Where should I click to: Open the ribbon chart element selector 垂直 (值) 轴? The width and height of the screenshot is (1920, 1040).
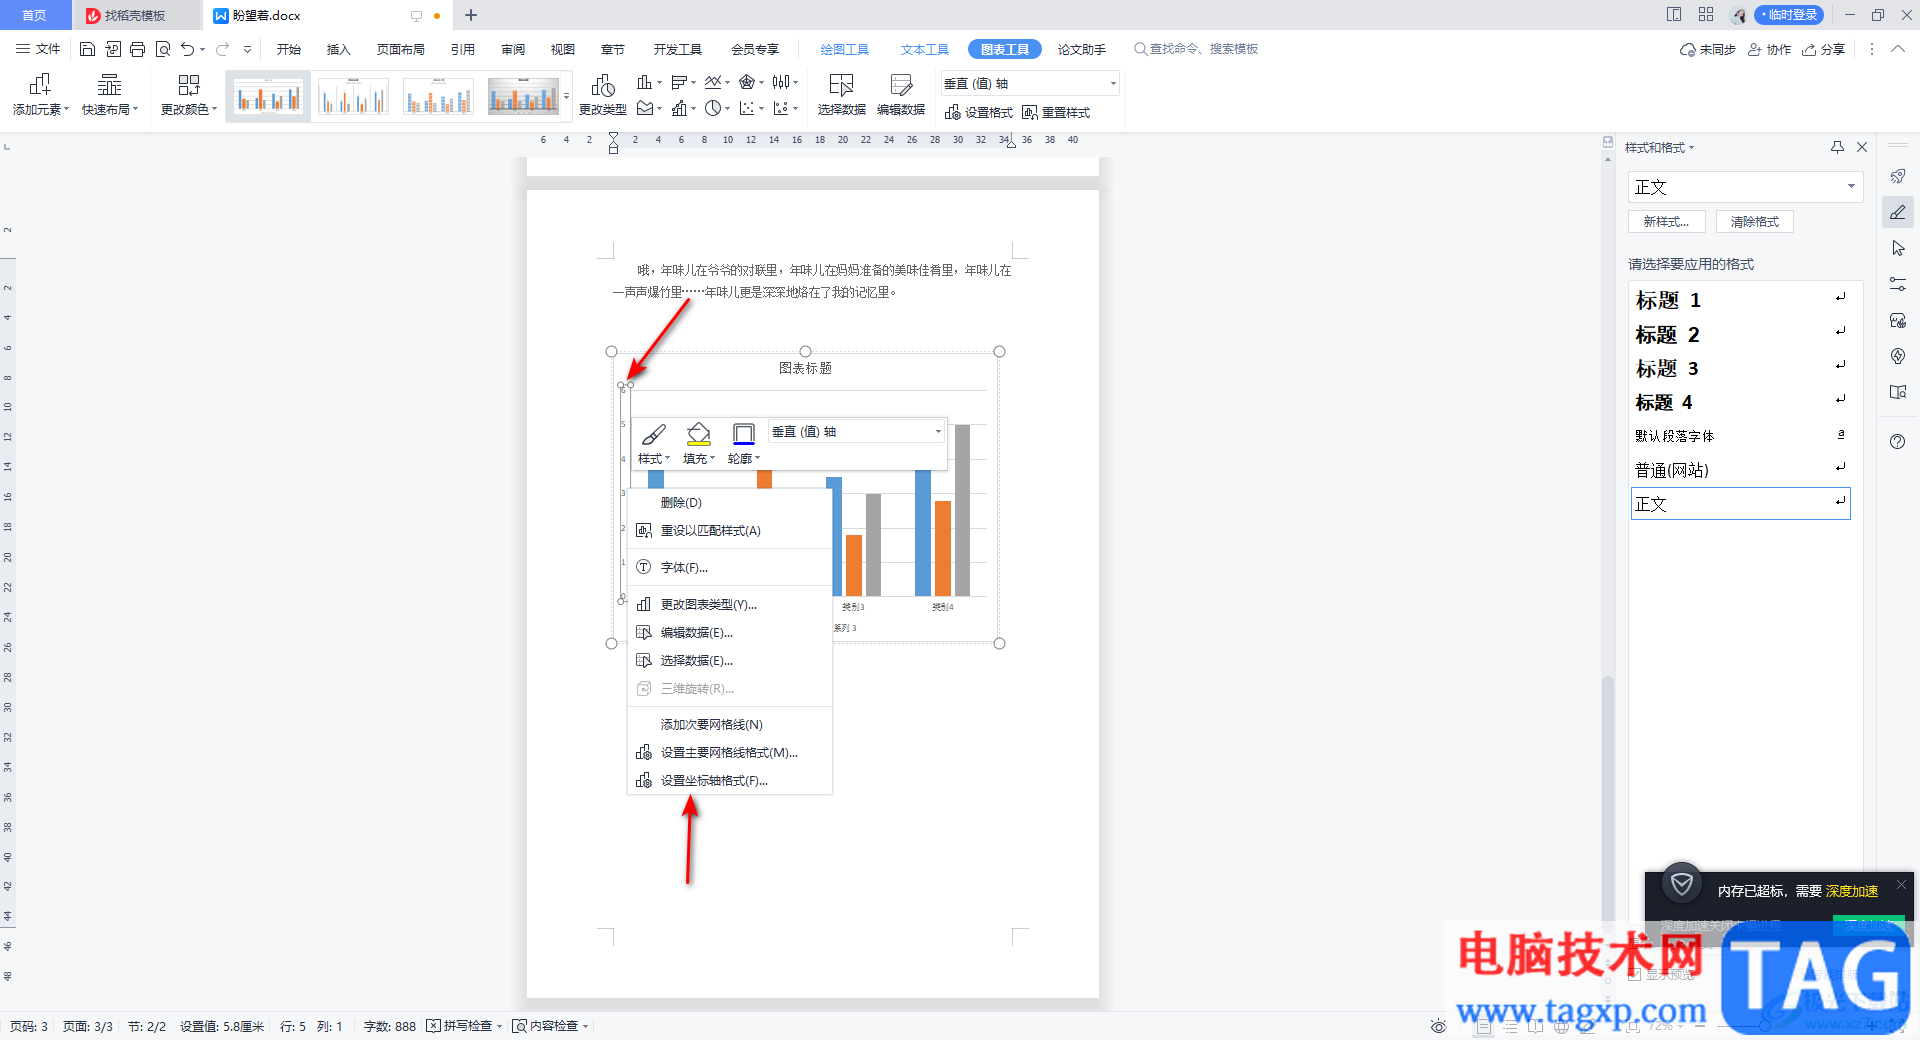[x=1028, y=83]
